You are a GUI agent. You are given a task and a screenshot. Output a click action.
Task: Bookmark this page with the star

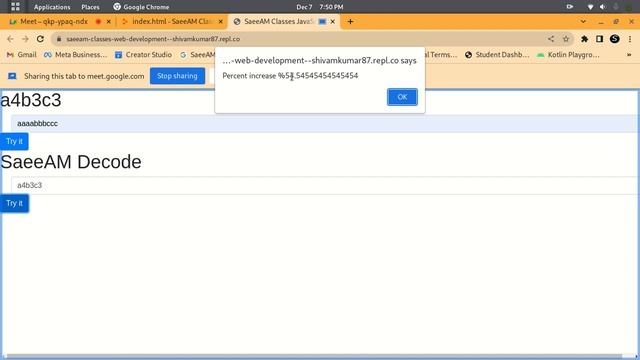pos(566,39)
